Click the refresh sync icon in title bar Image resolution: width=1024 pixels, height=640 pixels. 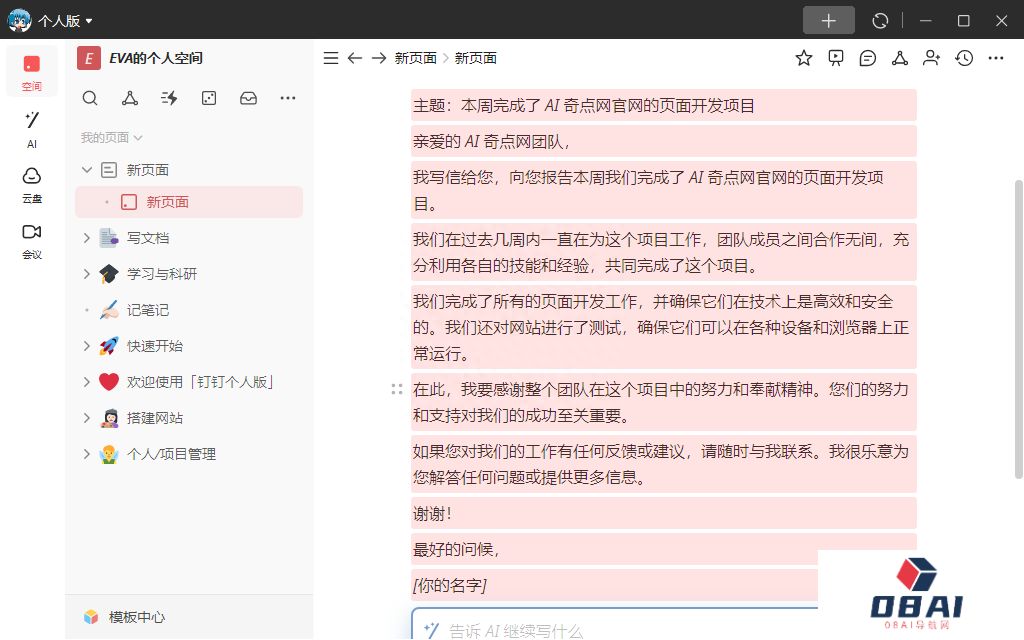(x=880, y=21)
